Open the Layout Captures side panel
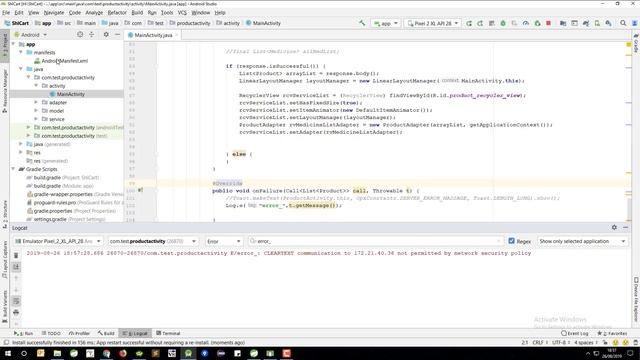This screenshot has width=640, height=360. pos(5,259)
